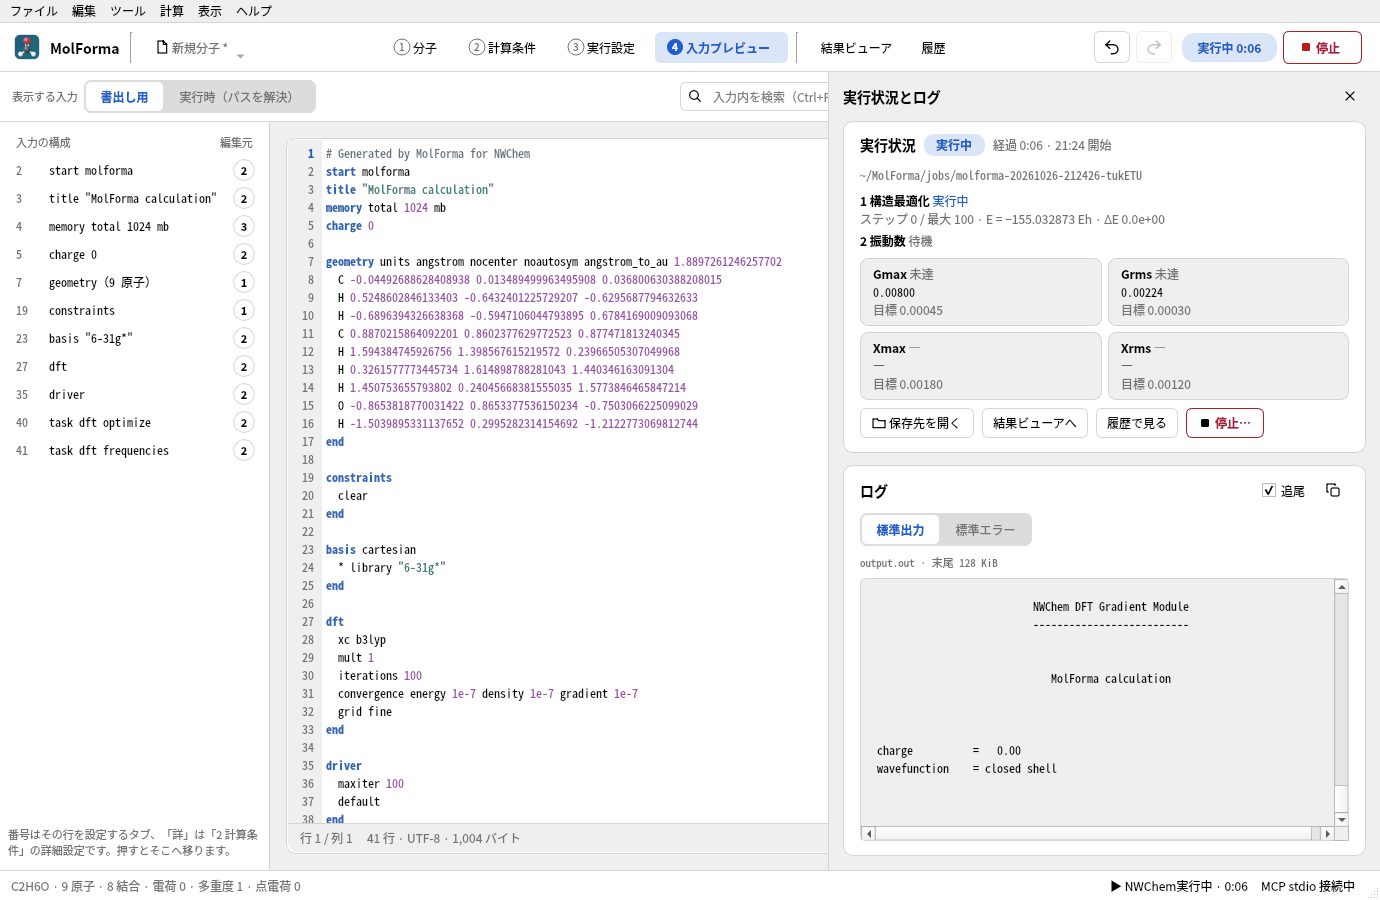Open the 履歴 tab
Screen dimensions: 1380x900
933,48
